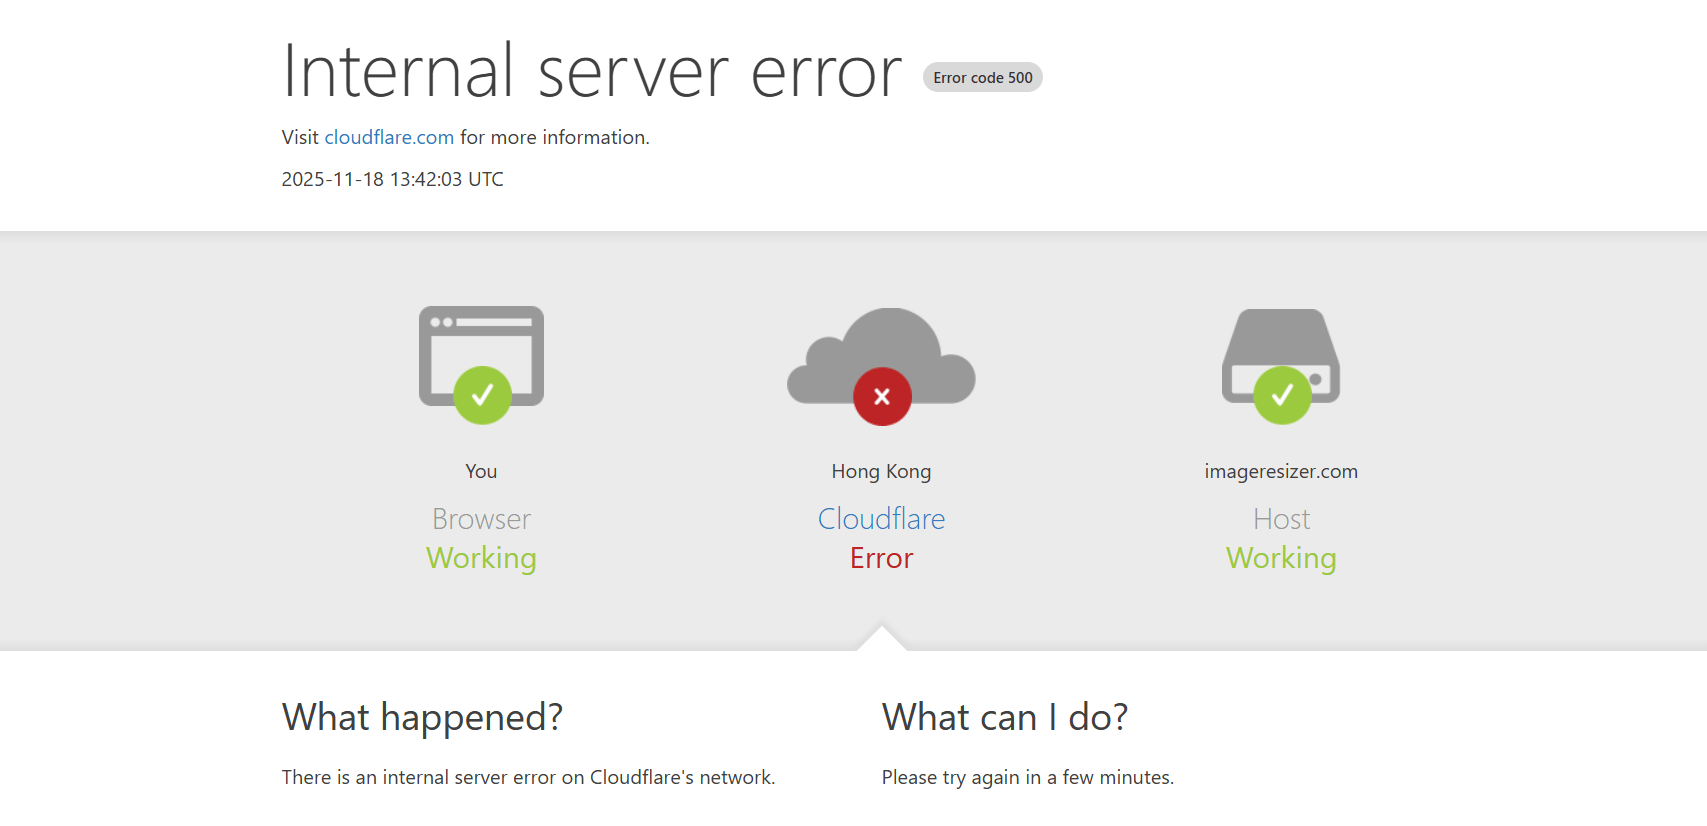Screen dimensions: 1707x826
Task: Click the Error code 500 badge
Action: pyautogui.click(x=983, y=77)
